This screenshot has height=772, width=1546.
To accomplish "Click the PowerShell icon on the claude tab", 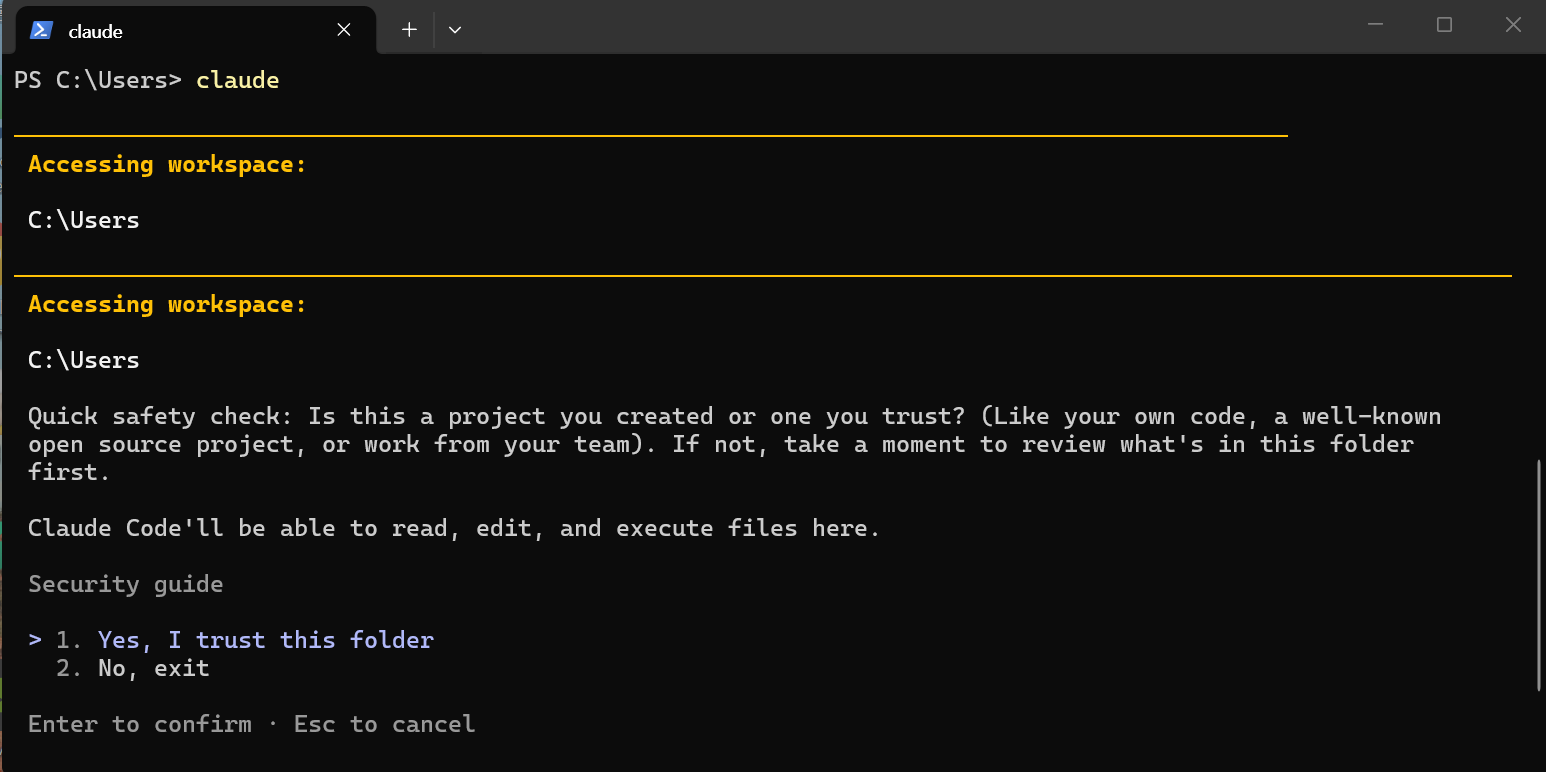I will pyautogui.click(x=41, y=30).
